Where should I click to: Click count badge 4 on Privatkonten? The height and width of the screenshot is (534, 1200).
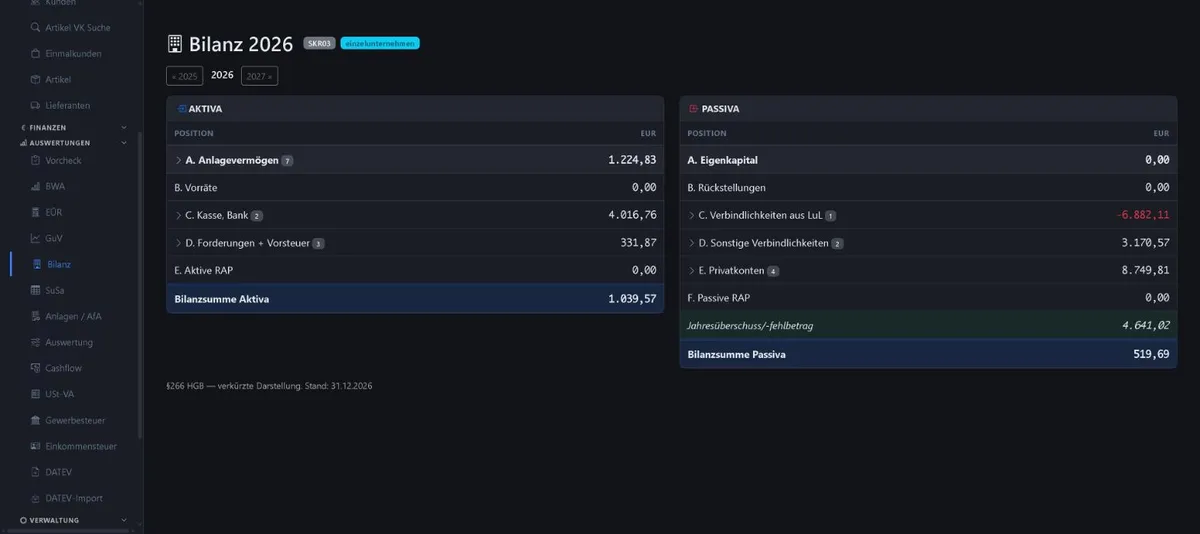[x=773, y=271]
